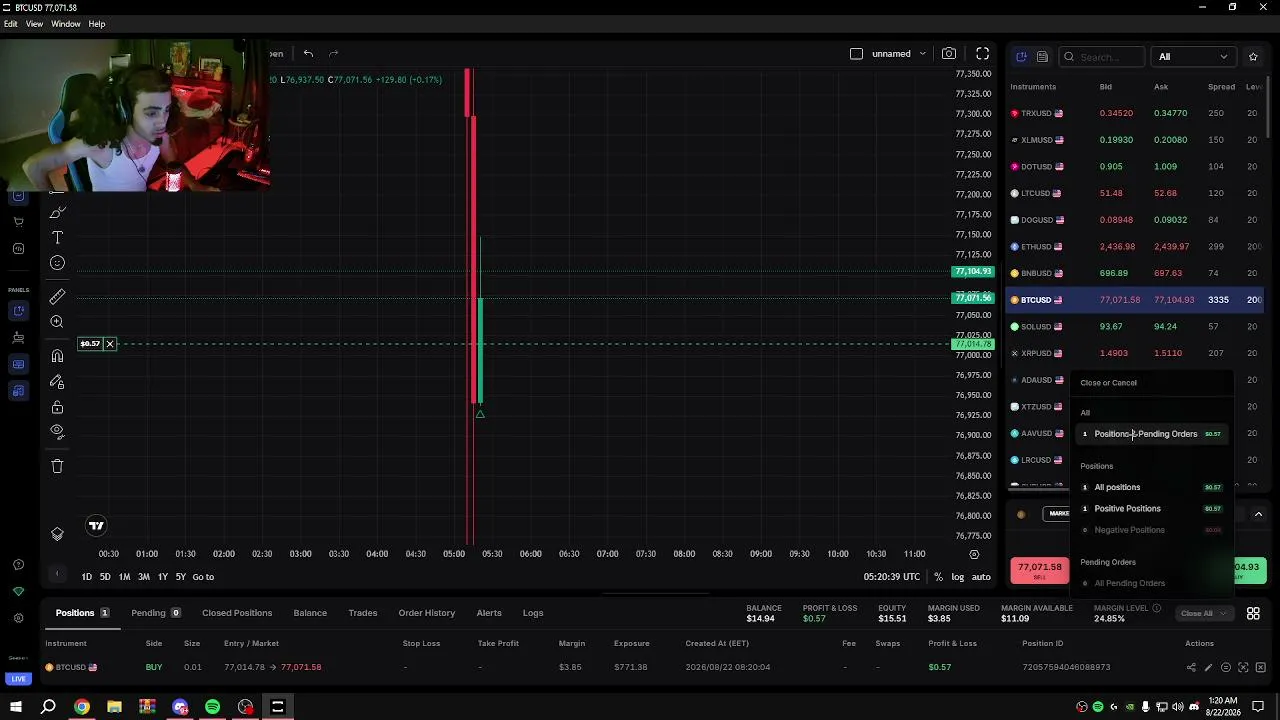Toggle hide all drawings eye icon
This screenshot has width=1280, height=720.
pos(57,432)
